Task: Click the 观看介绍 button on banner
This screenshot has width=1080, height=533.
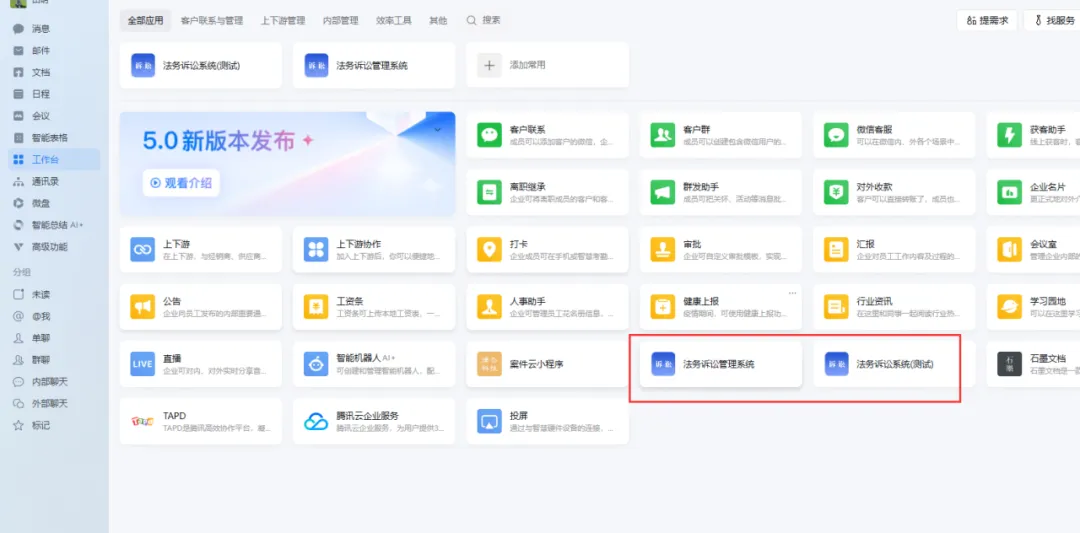Action: pos(182,182)
